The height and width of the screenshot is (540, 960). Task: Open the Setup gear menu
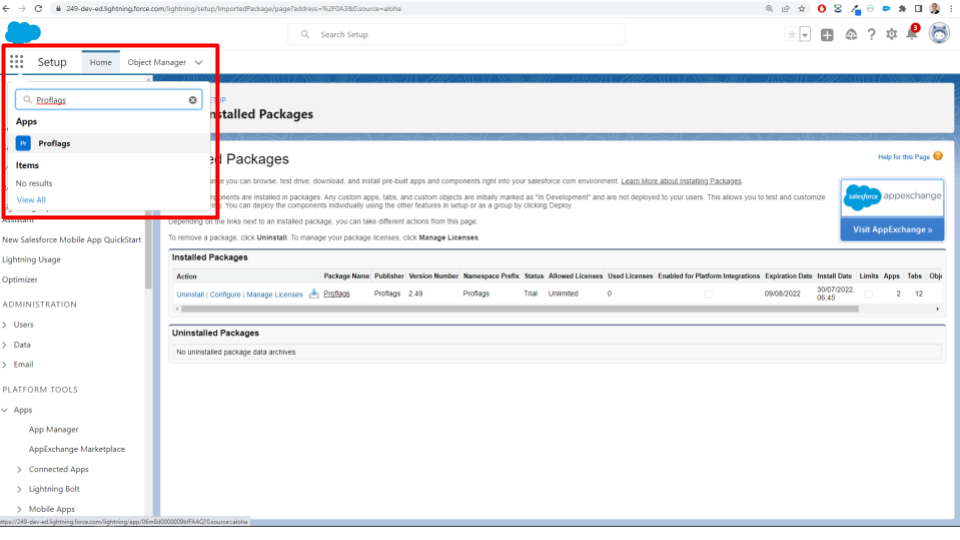click(x=891, y=35)
